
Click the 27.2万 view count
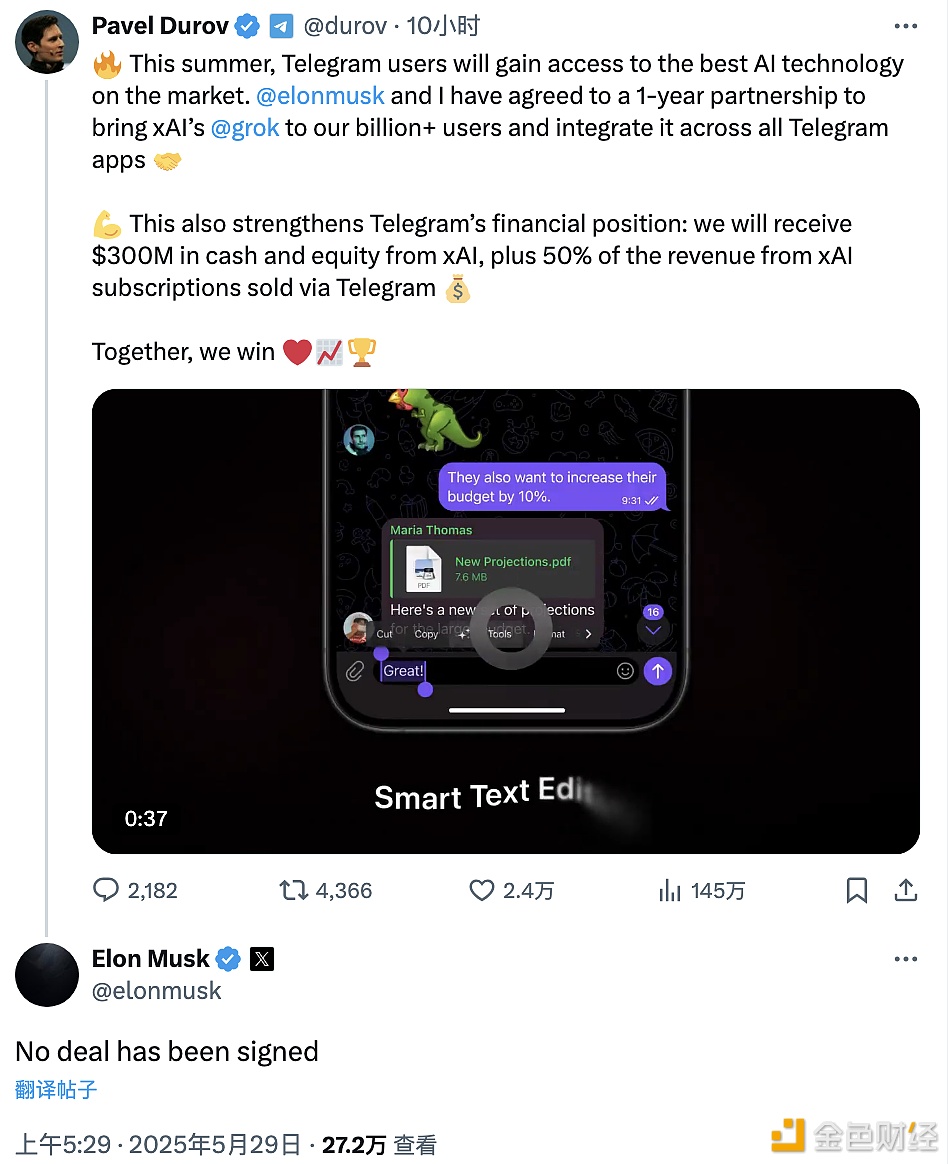coord(353,1145)
